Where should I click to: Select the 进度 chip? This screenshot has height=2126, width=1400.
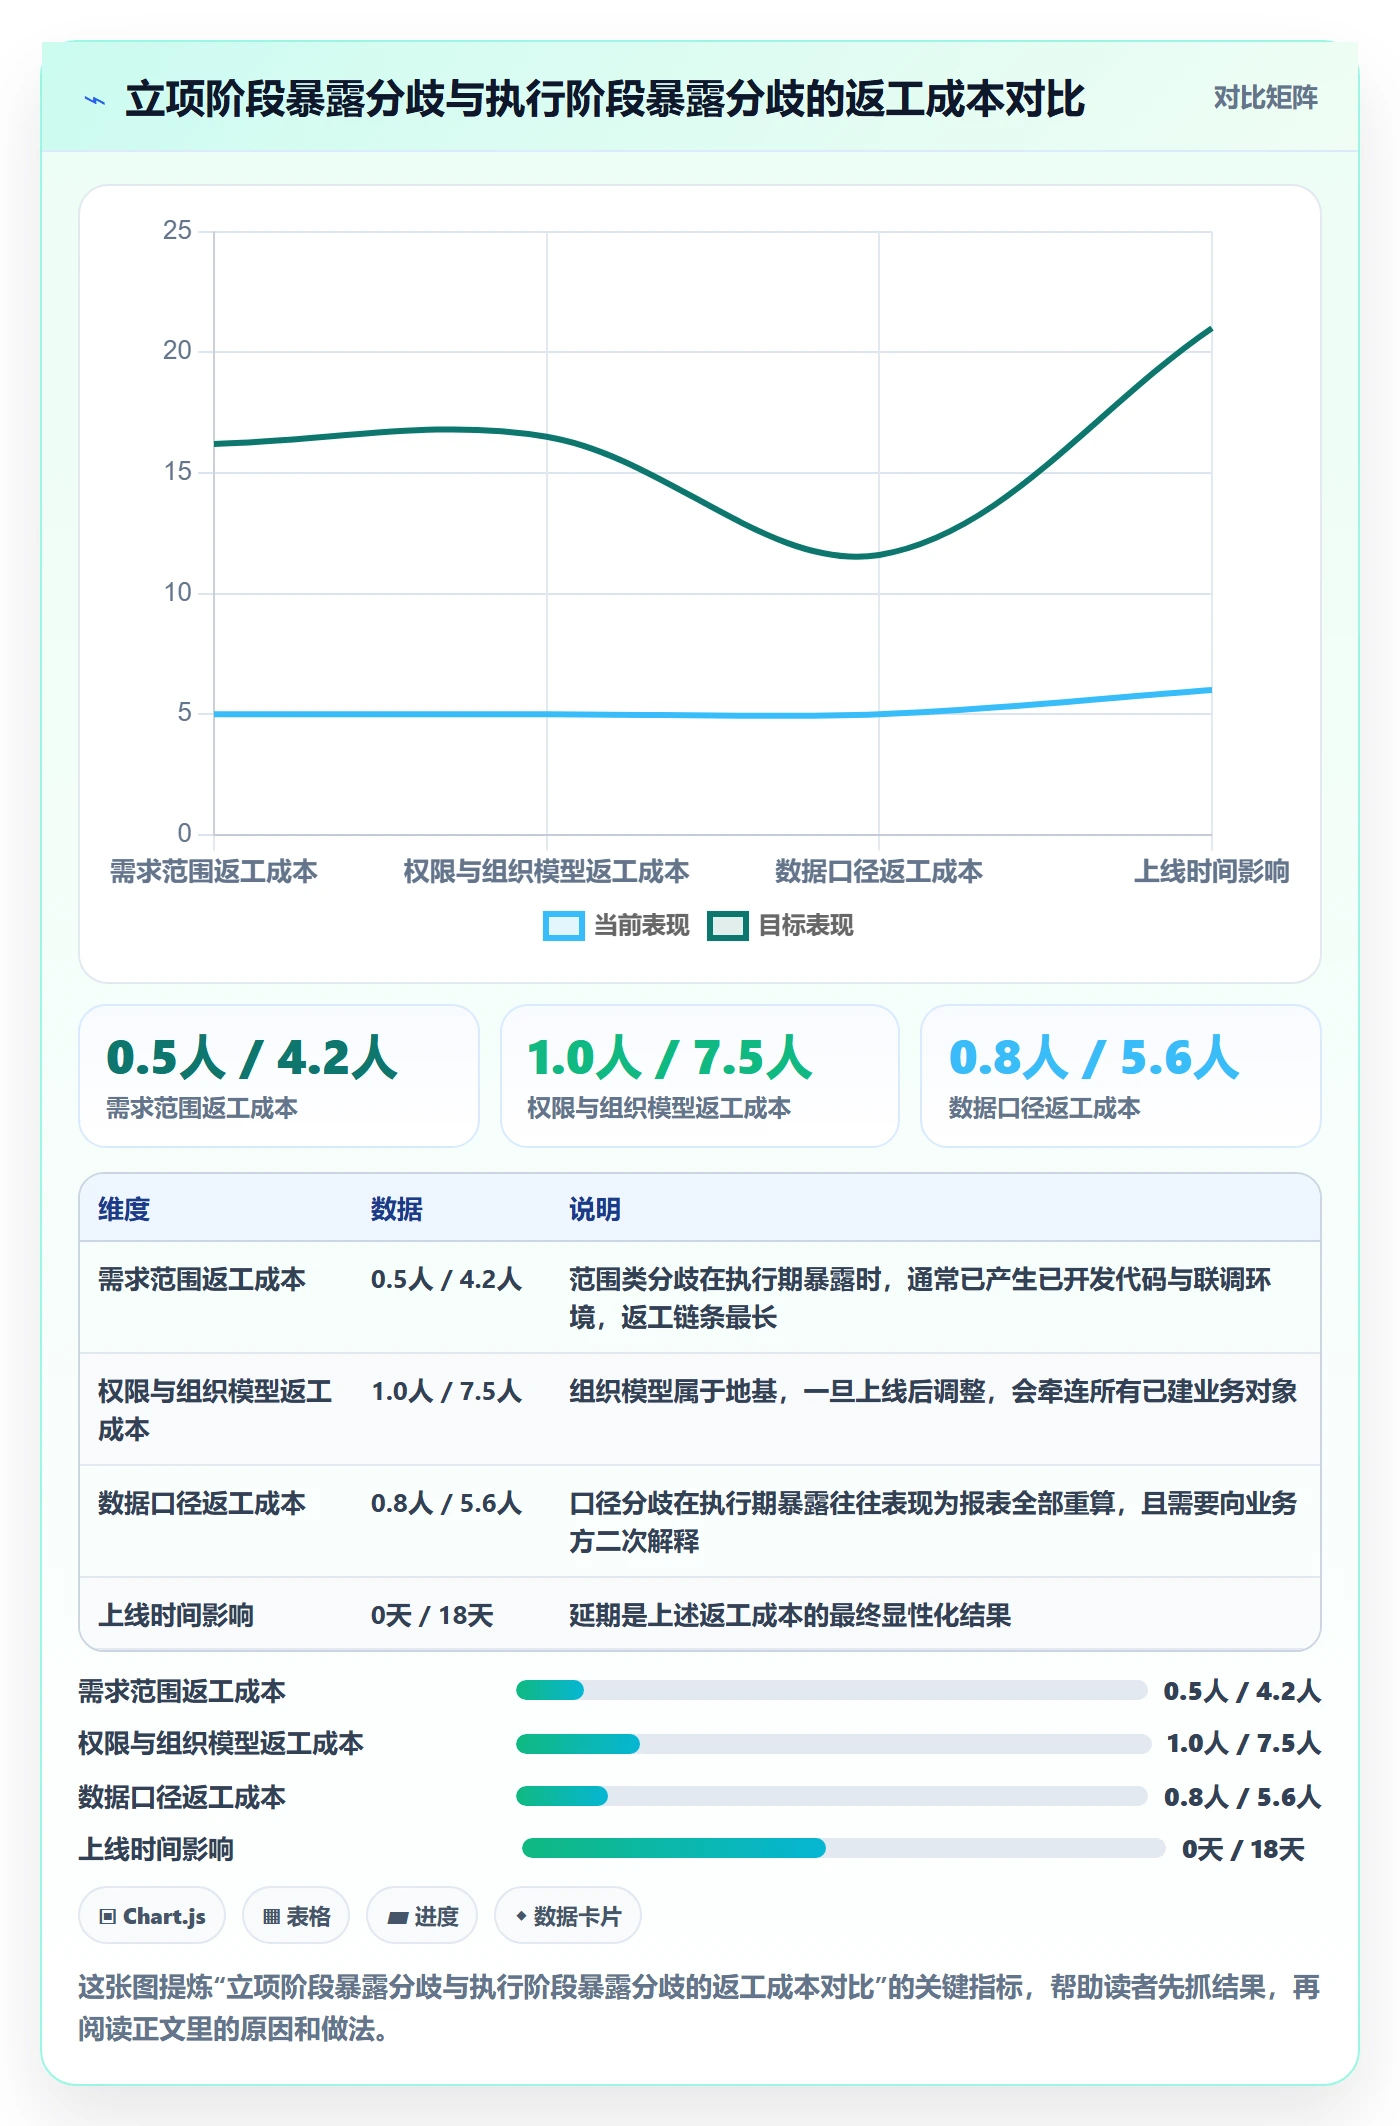tap(422, 1916)
